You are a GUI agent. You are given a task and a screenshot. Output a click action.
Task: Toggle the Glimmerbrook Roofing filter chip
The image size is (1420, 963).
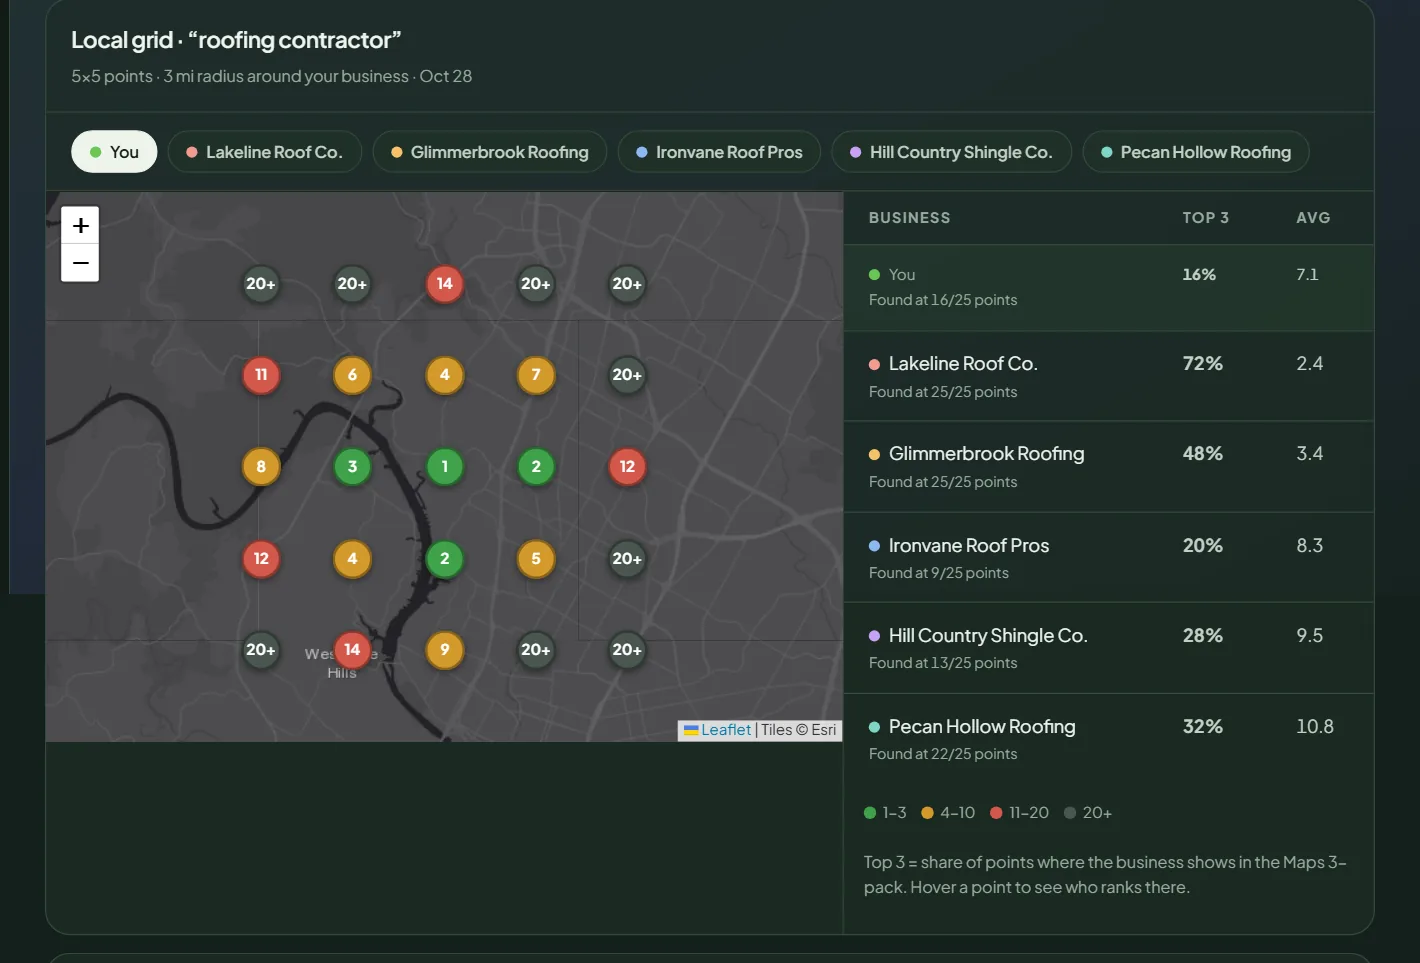(490, 152)
